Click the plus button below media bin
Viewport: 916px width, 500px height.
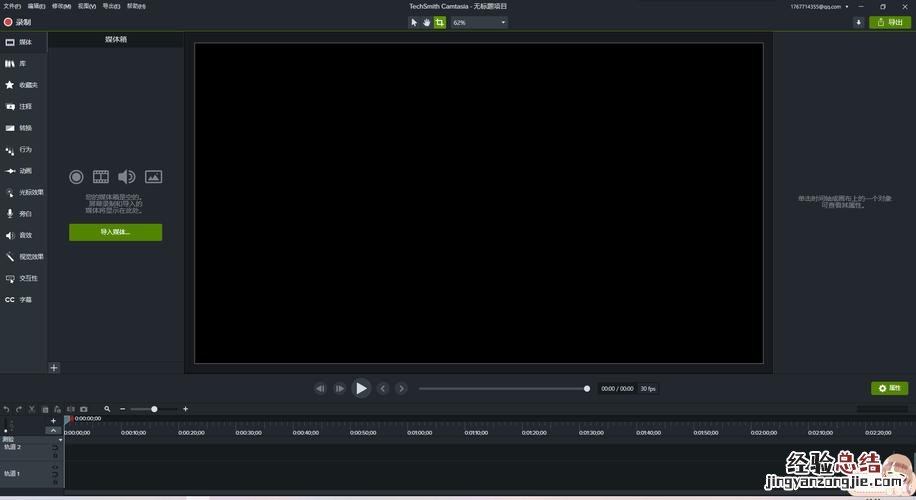click(54, 367)
